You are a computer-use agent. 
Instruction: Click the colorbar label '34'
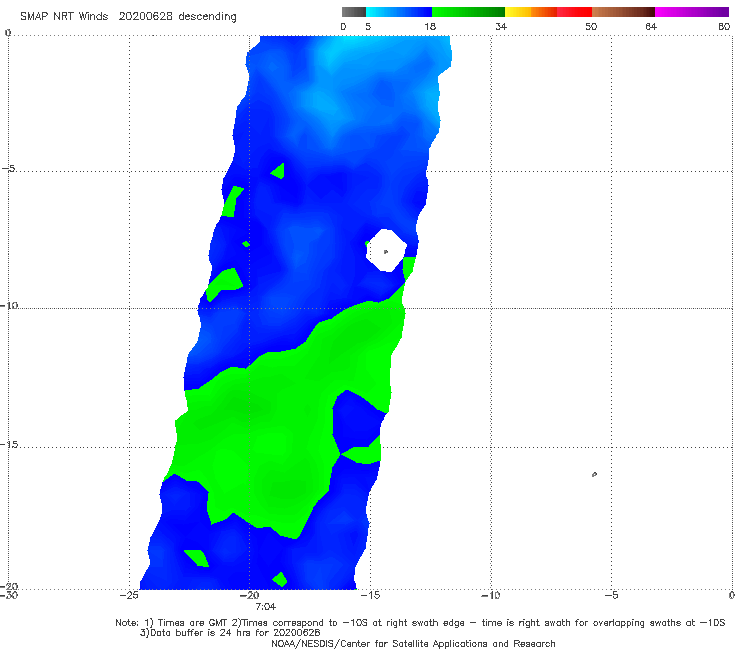501,27
